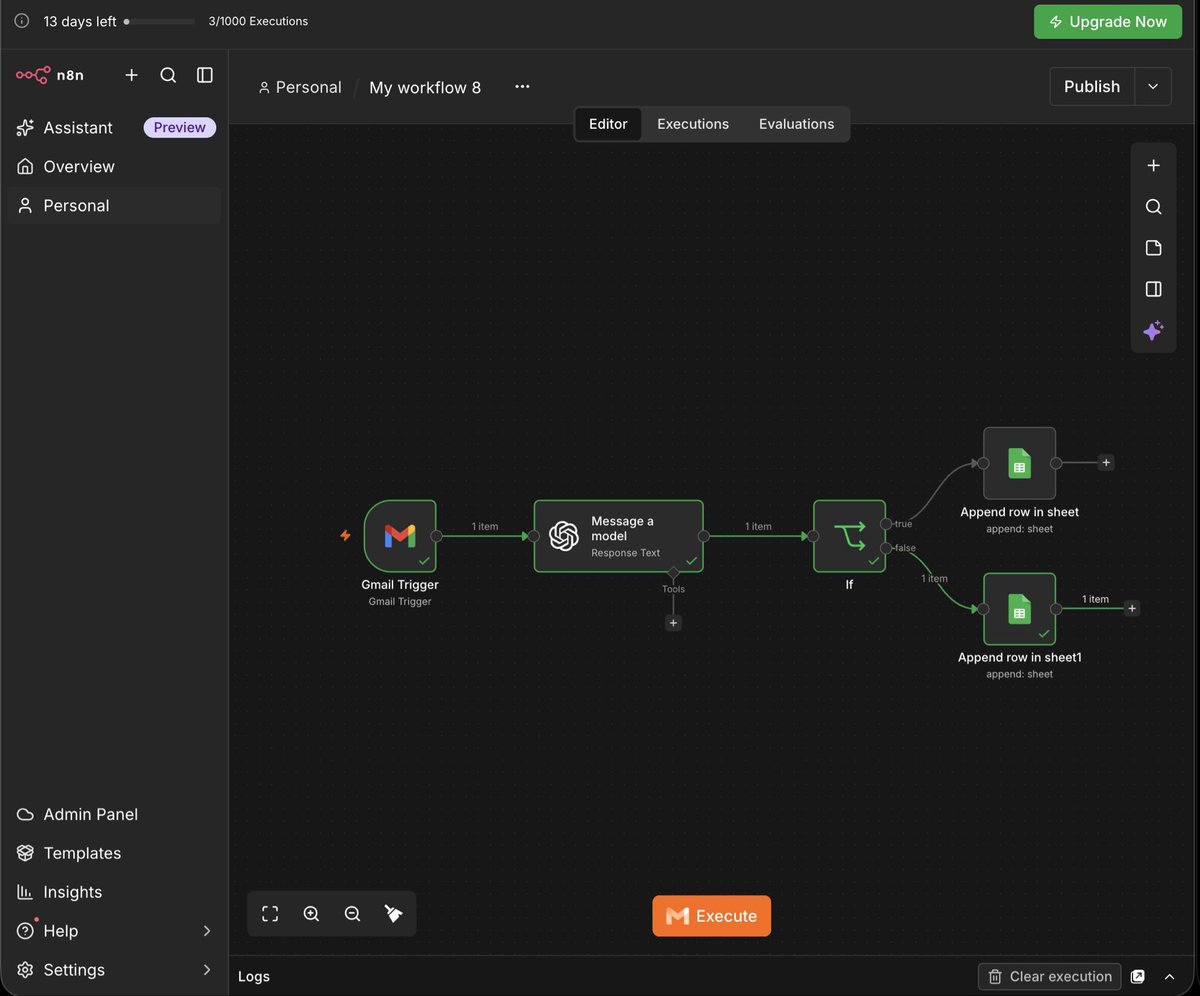
Task: Select Personal in the sidebar
Action: click(114, 205)
